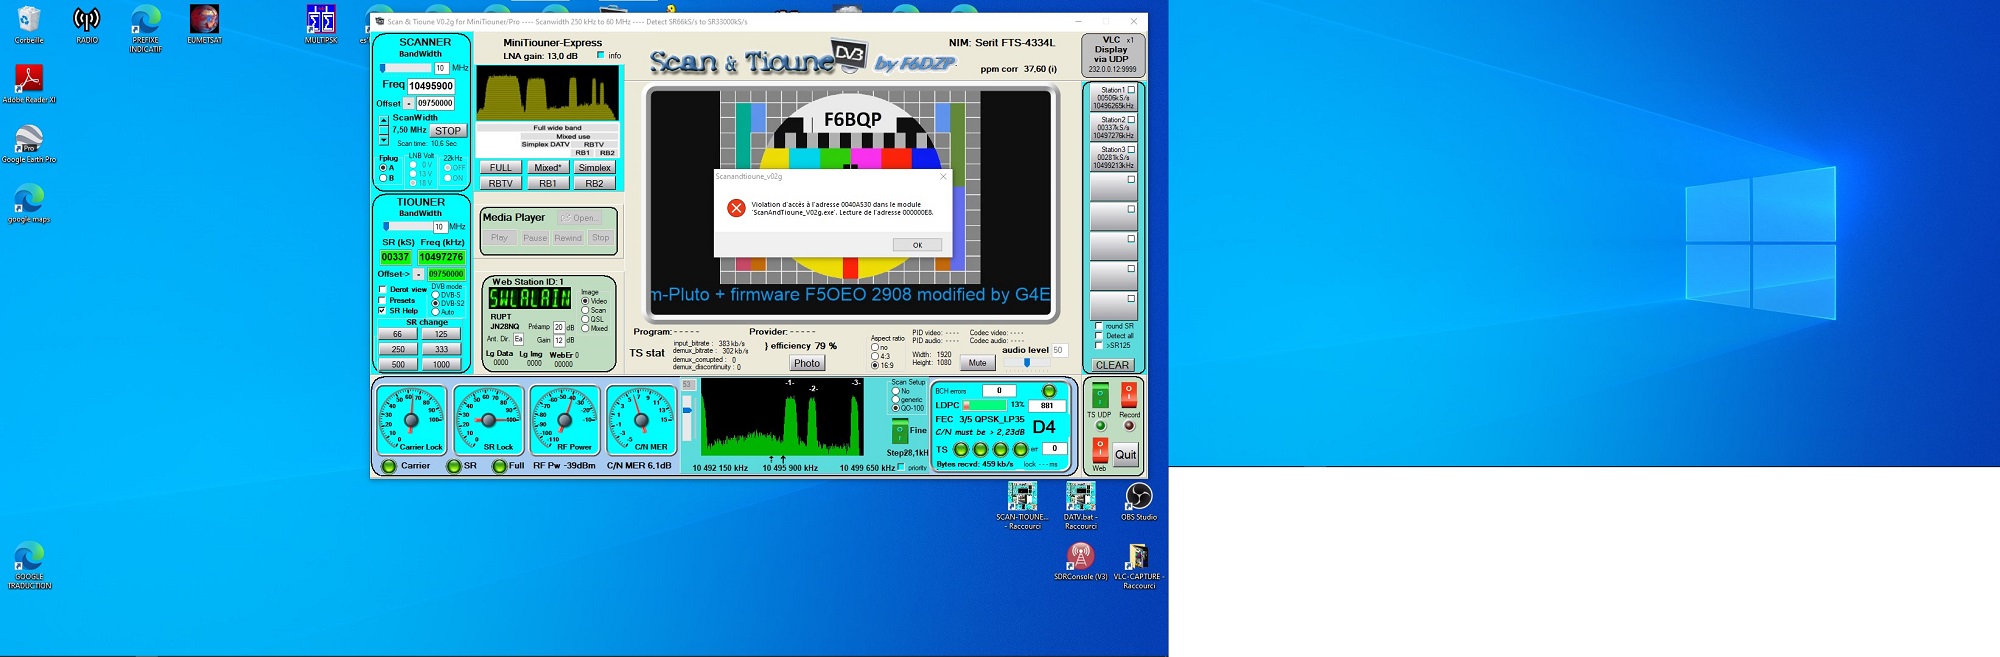The width and height of the screenshot is (2000, 657).
Task: Click OK in the access violation dialog
Action: [917, 245]
